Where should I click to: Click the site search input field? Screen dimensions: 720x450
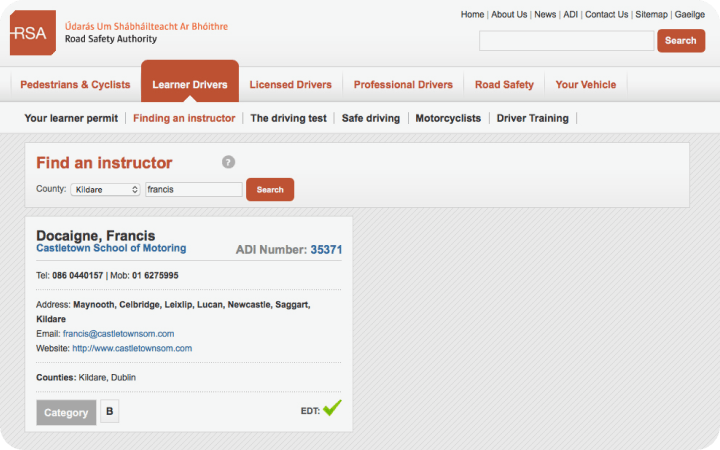pos(567,40)
